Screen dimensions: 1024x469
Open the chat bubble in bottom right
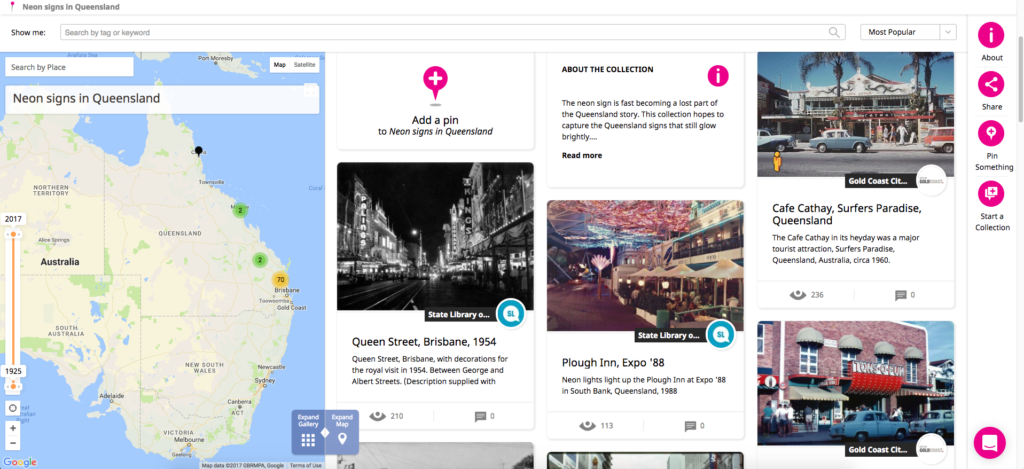click(x=989, y=442)
